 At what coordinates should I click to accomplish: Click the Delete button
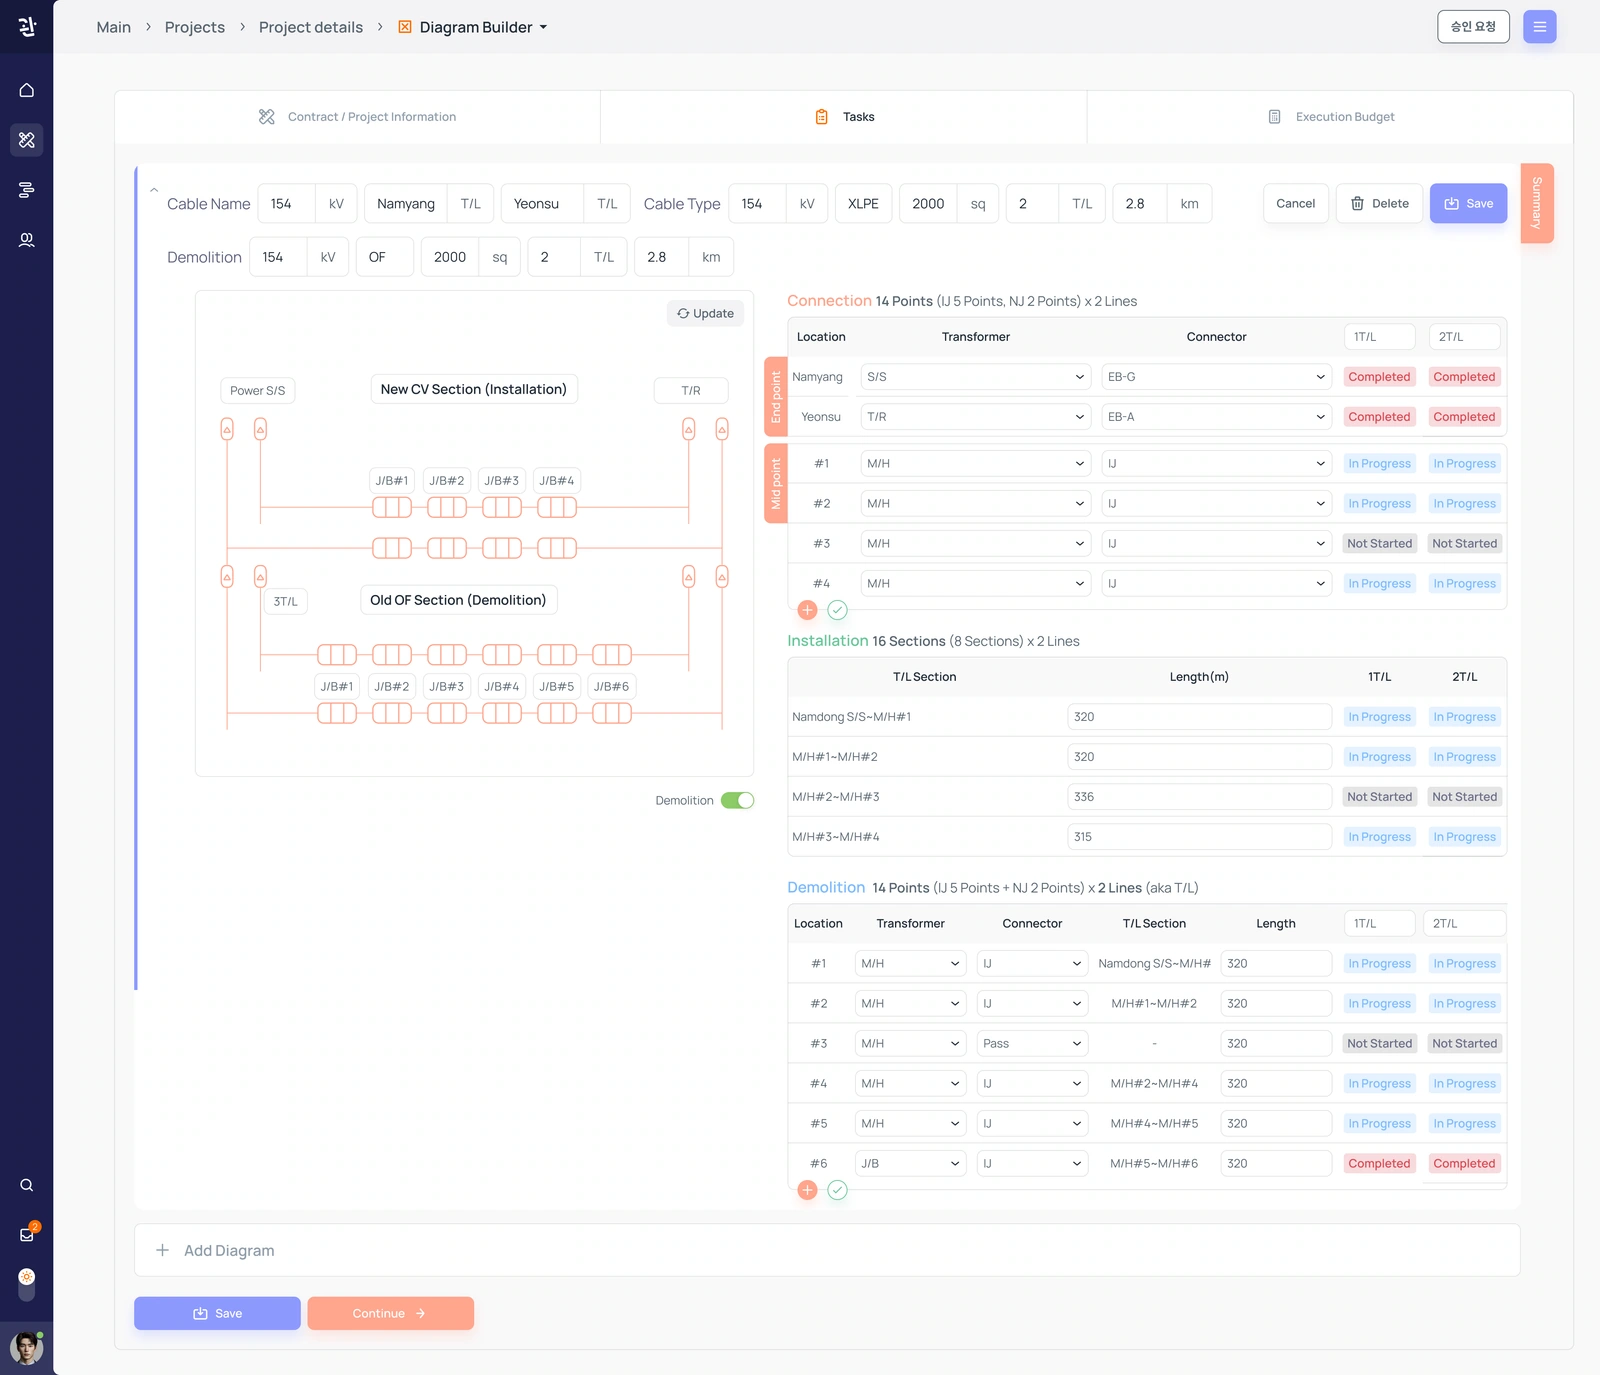tap(1379, 204)
